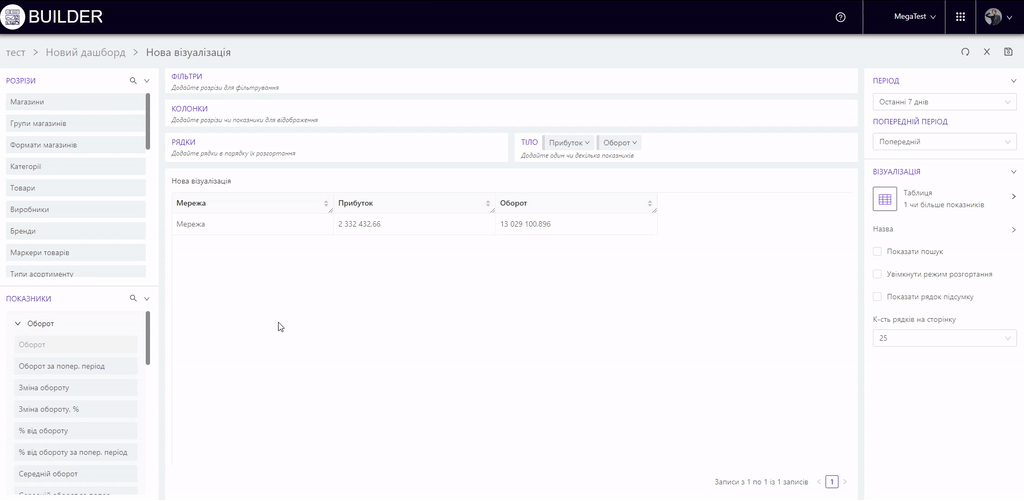The height and width of the screenshot is (501, 1024).
Task: Open the Попередній period dropdown
Action: (x=944, y=142)
